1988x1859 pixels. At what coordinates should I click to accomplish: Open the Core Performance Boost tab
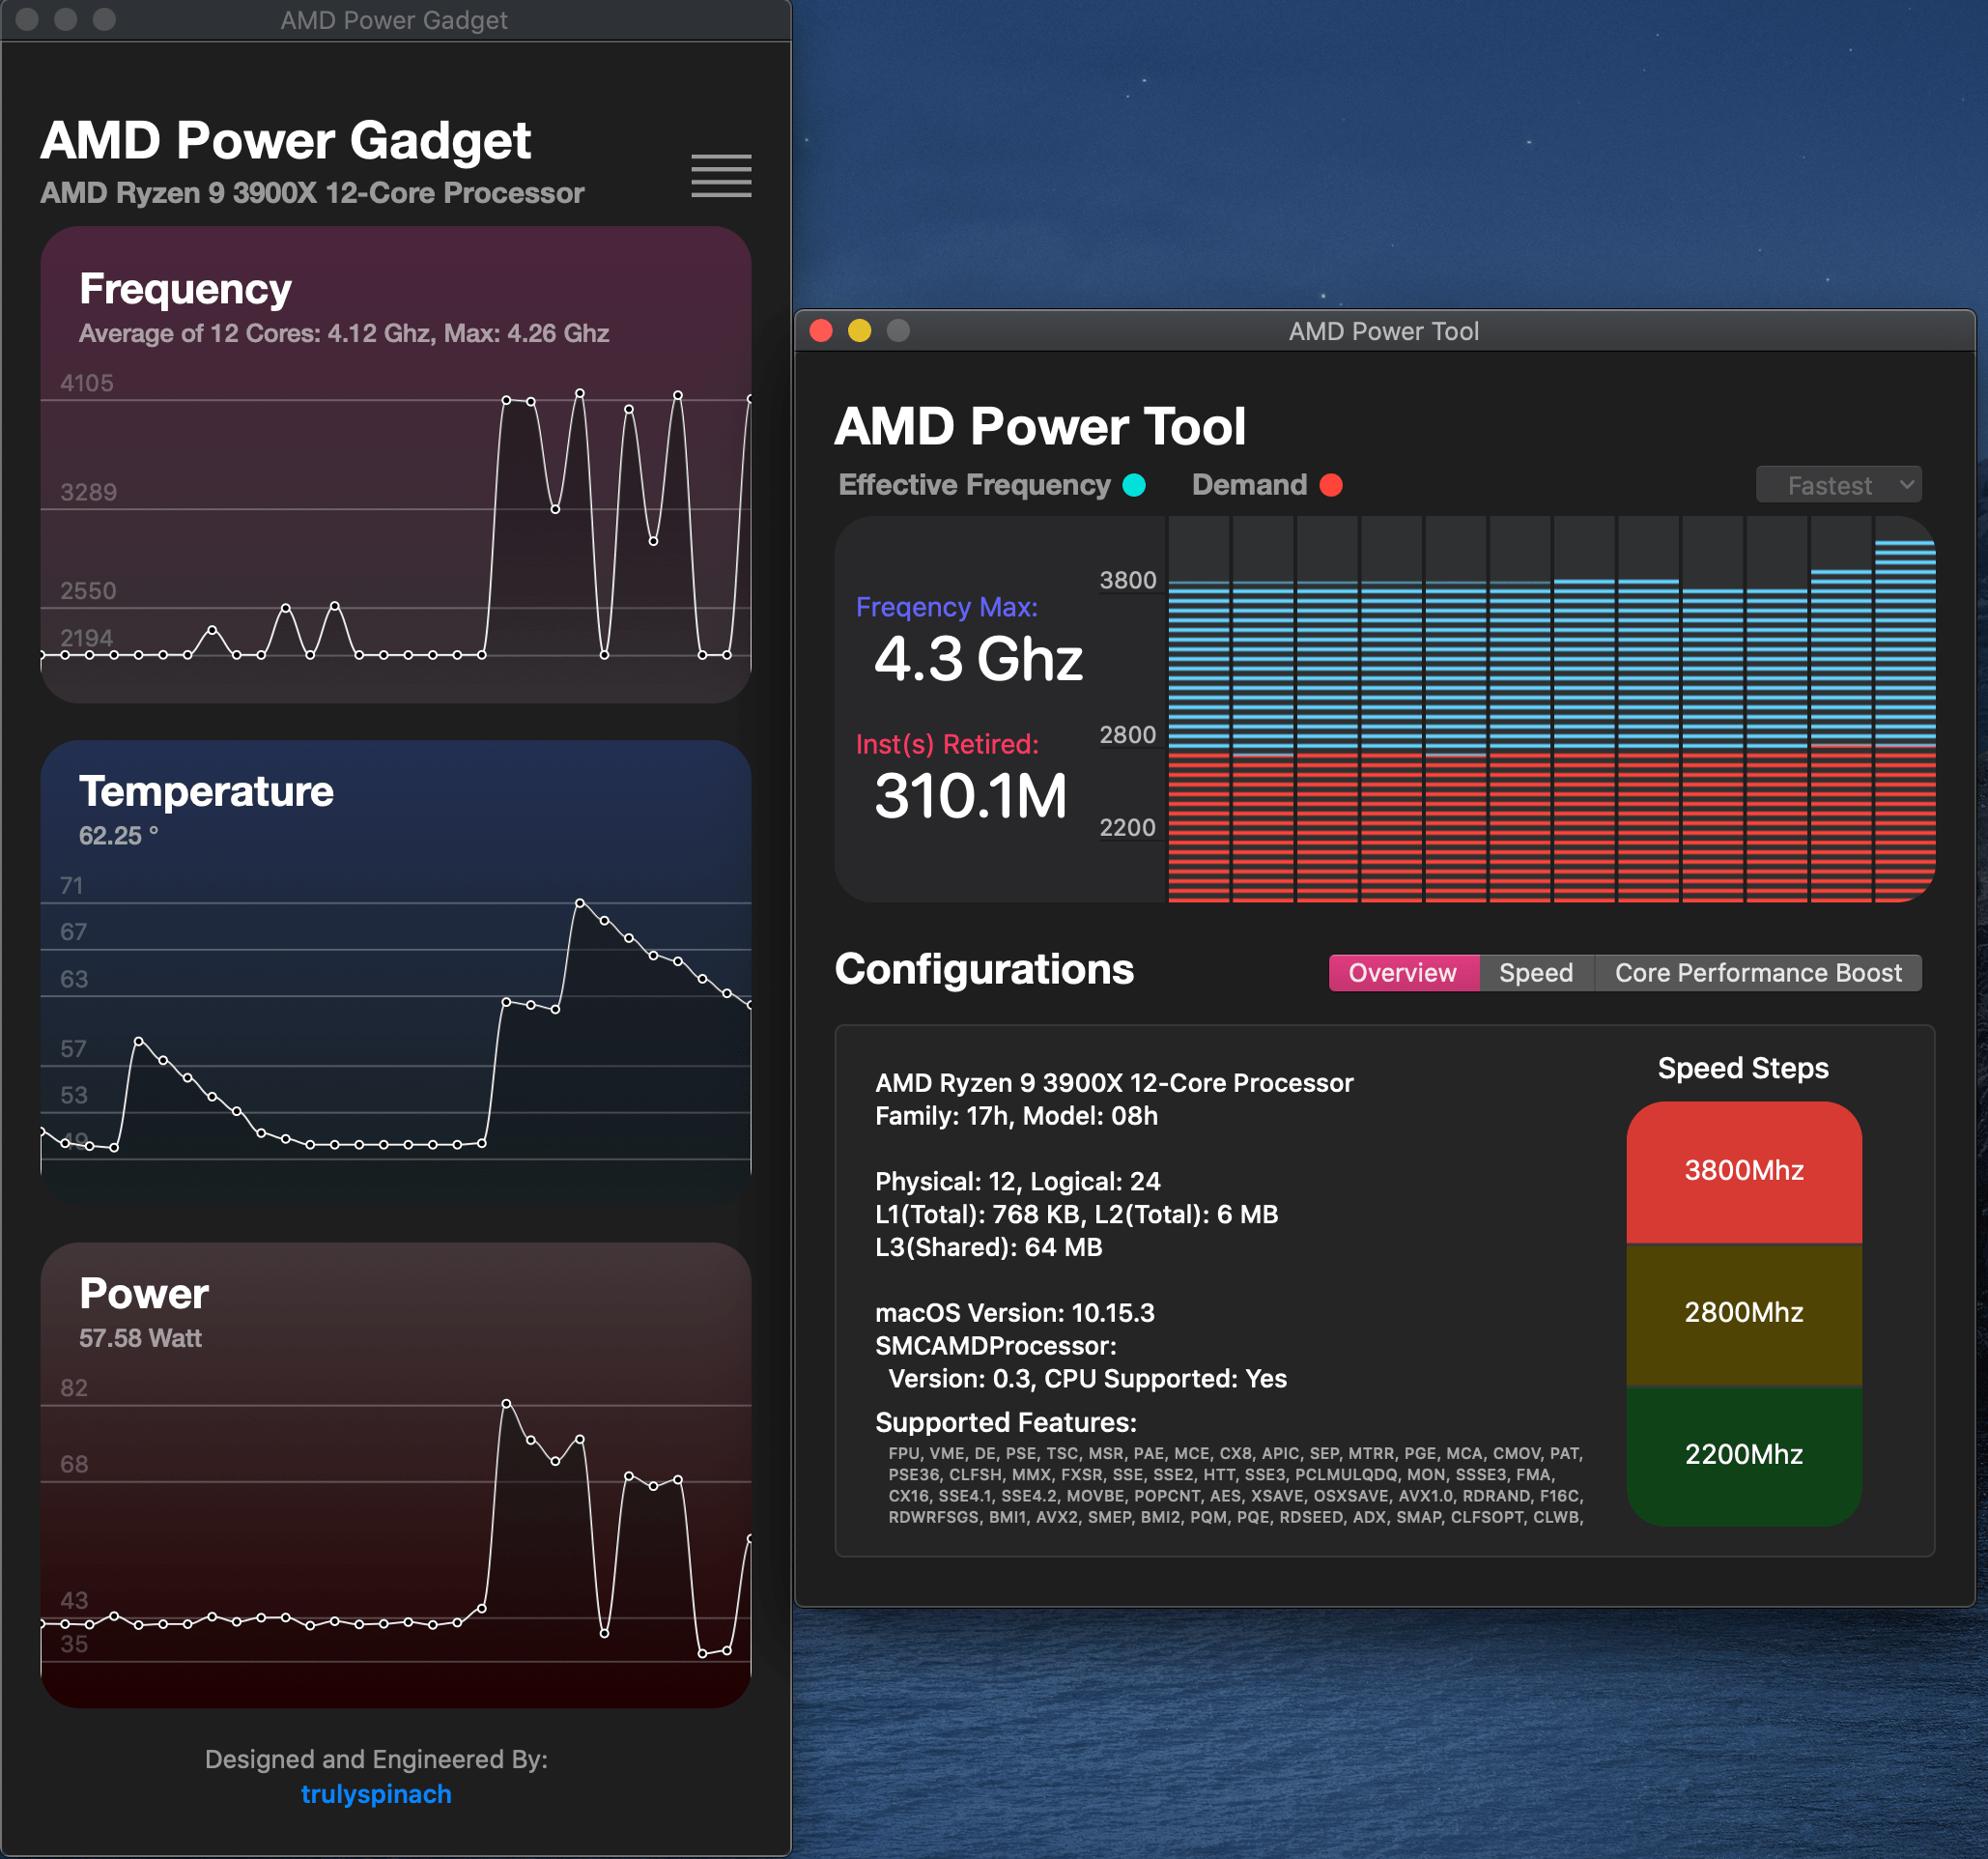point(1757,972)
